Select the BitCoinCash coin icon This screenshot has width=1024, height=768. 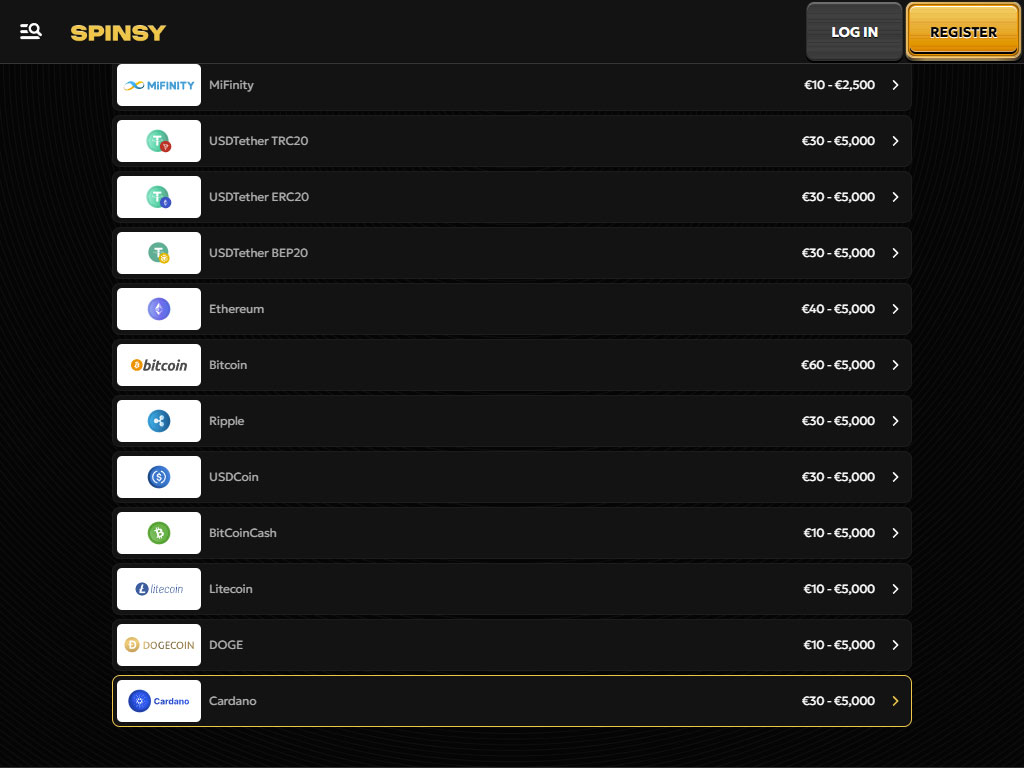tap(159, 533)
